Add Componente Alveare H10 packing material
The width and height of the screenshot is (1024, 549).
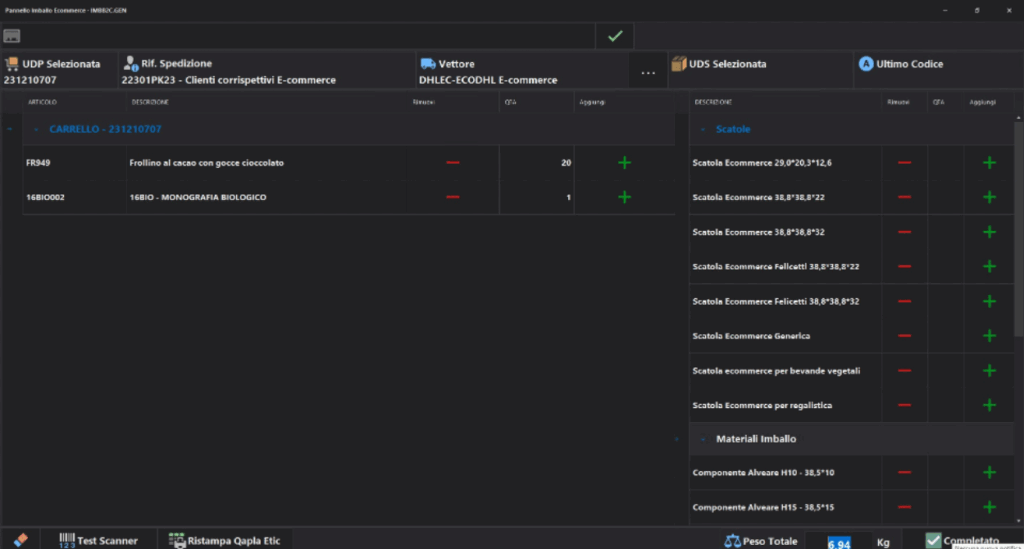(x=989, y=472)
